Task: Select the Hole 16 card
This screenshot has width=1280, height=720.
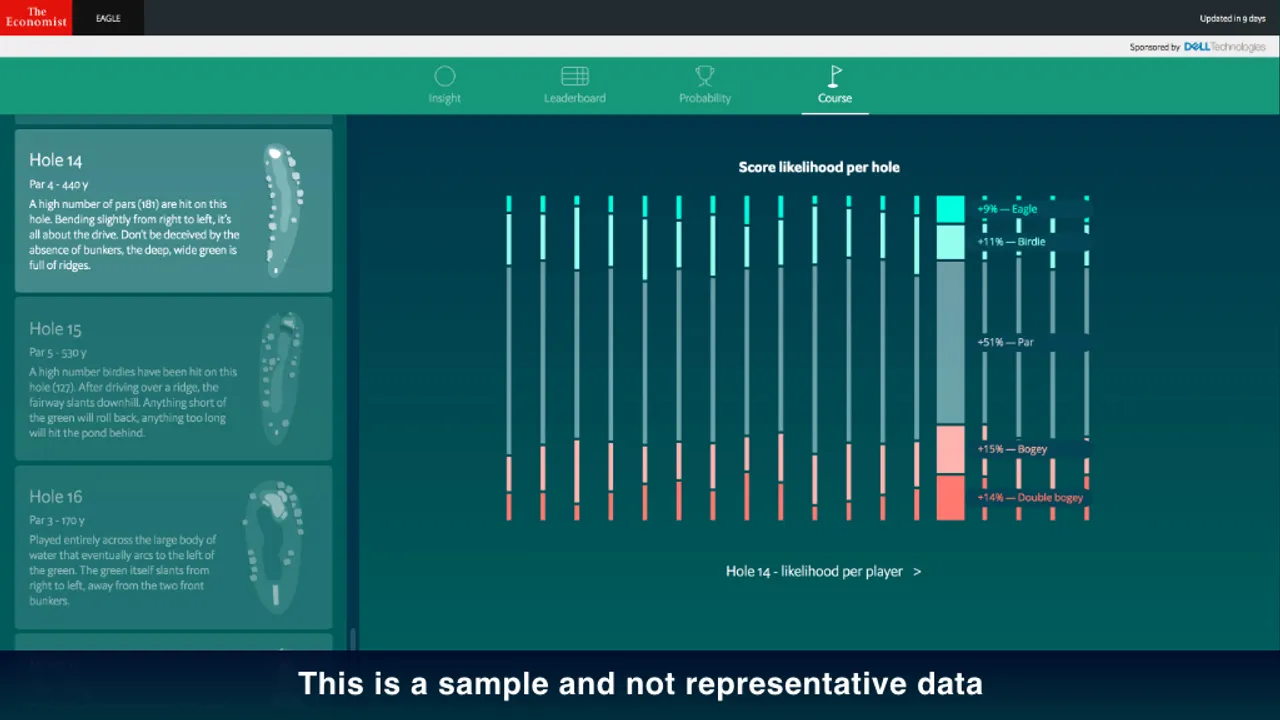Action: click(174, 547)
